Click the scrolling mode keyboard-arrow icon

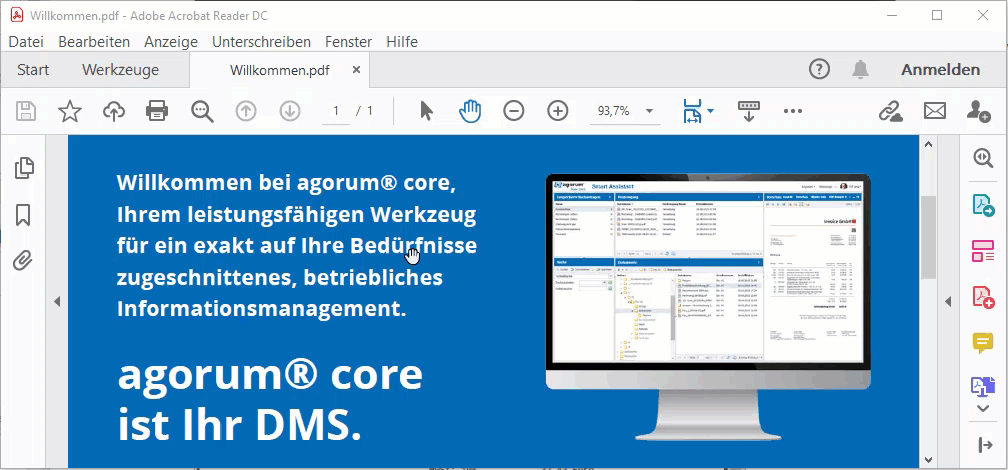748,111
